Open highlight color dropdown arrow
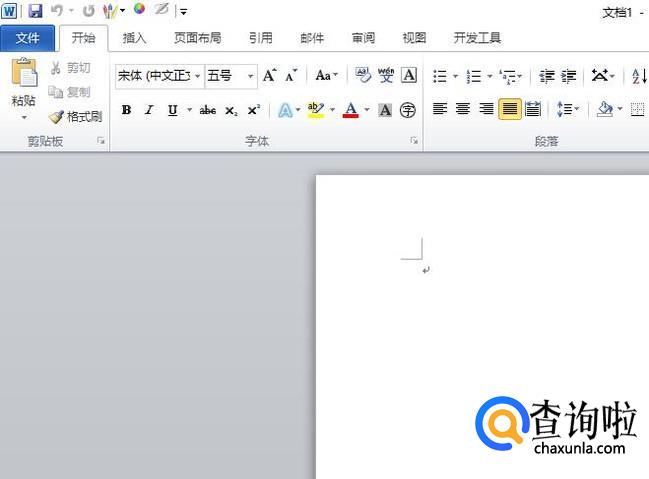The height and width of the screenshot is (479, 649). [332, 110]
